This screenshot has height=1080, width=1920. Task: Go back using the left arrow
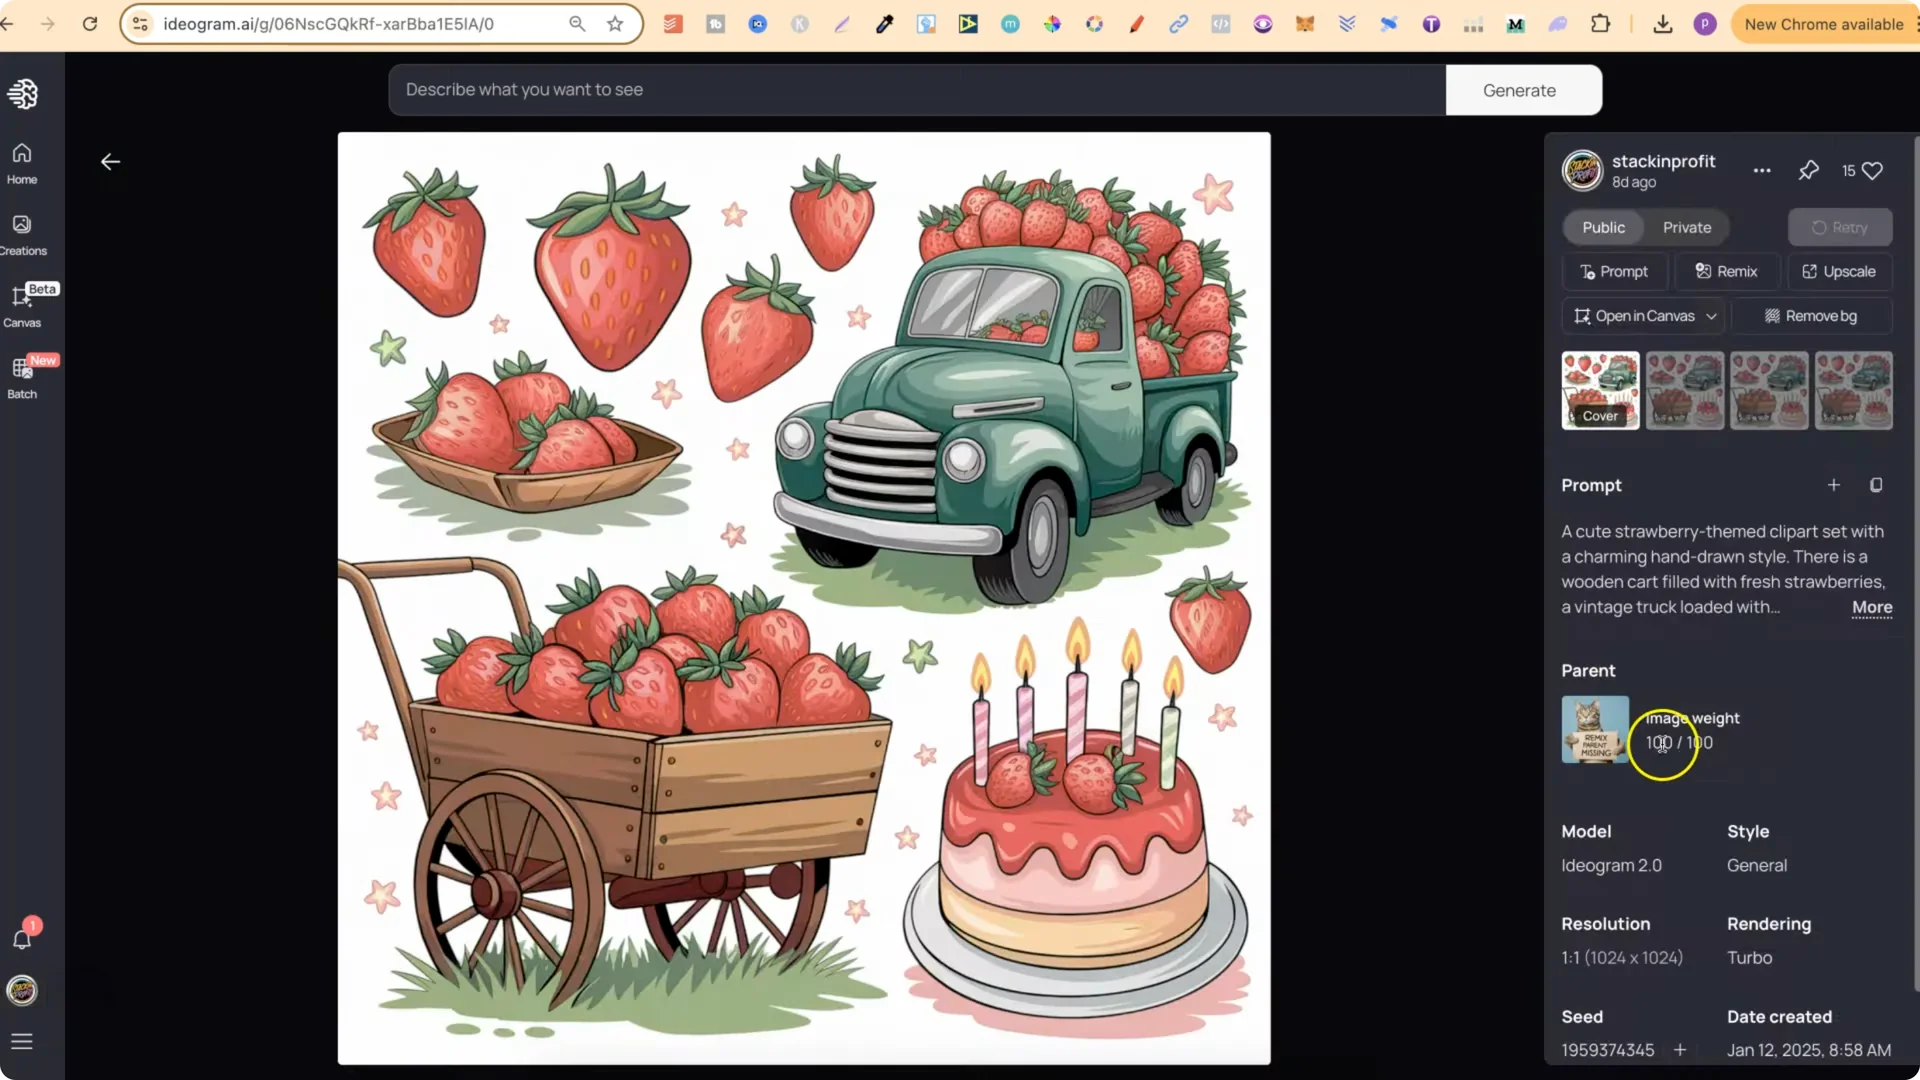110,162
